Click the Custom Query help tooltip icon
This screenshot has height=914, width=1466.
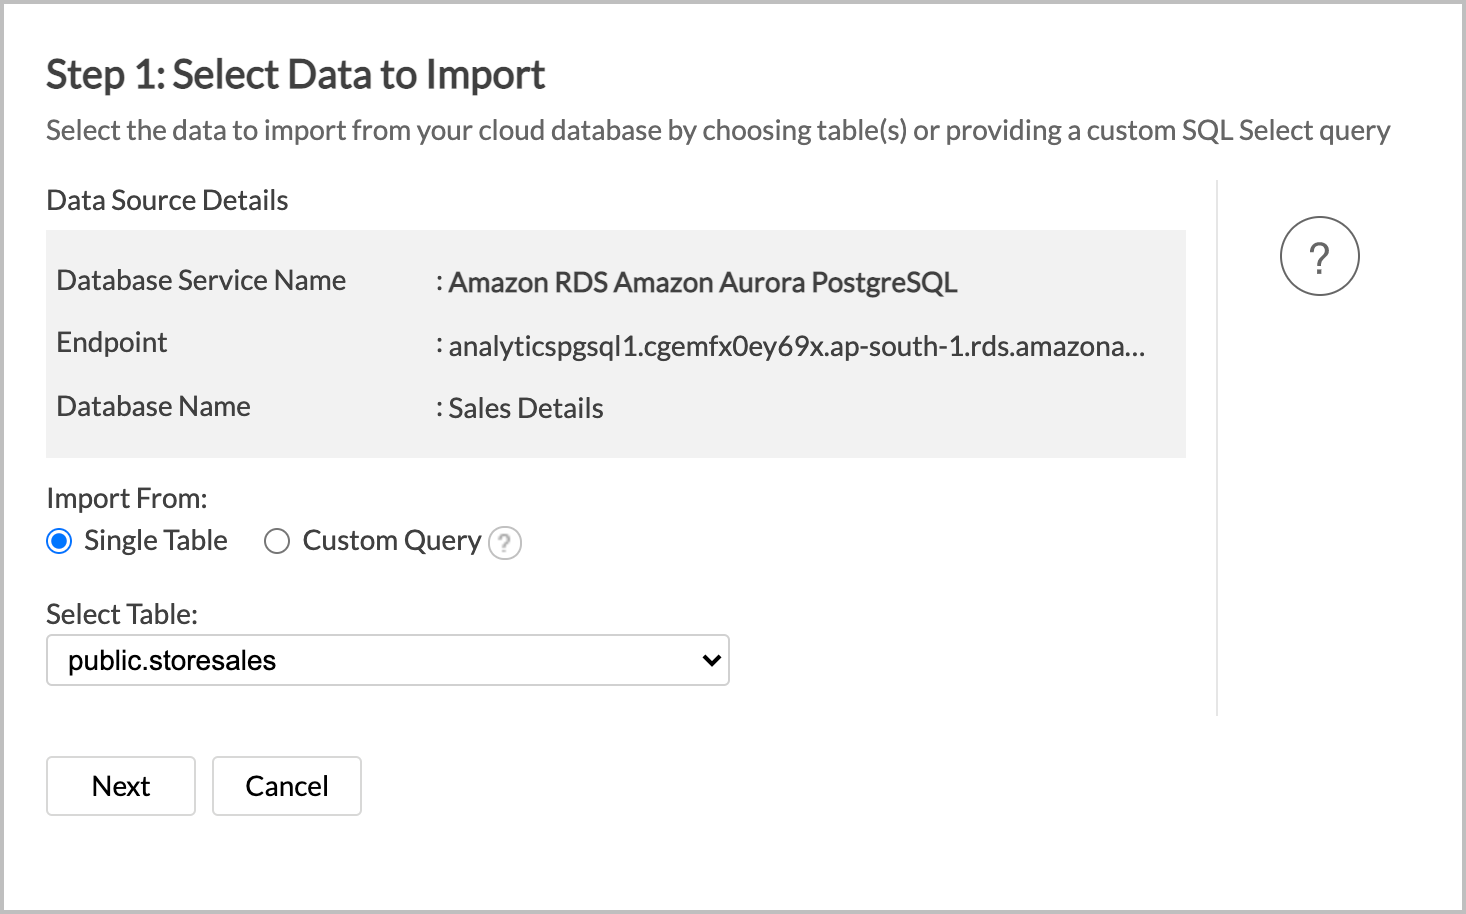[505, 542]
